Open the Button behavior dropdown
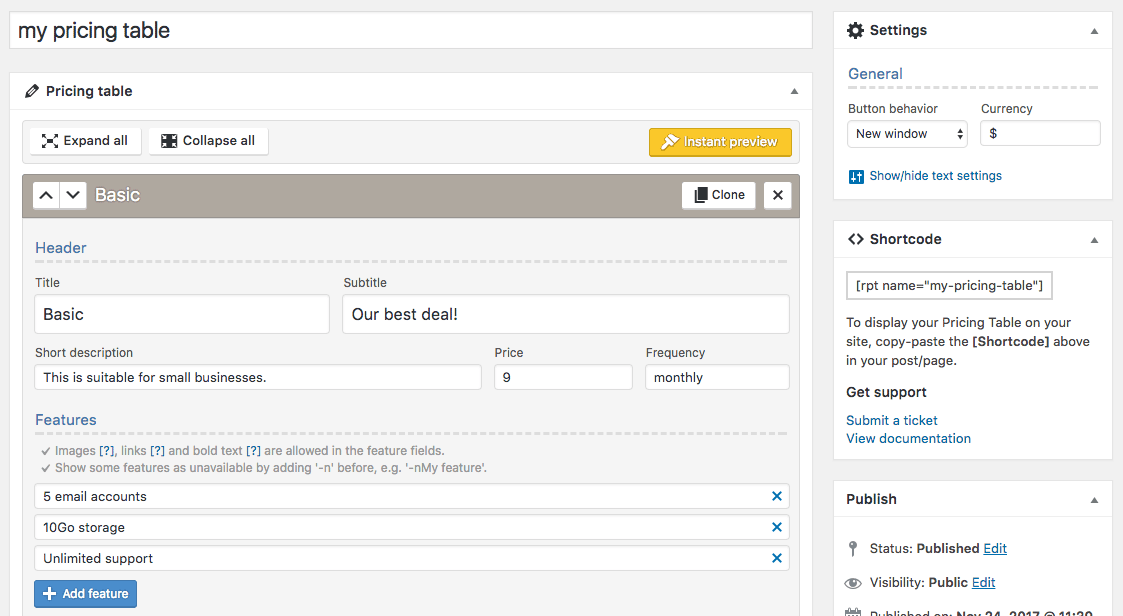Viewport: 1123px width, 616px height. point(907,134)
